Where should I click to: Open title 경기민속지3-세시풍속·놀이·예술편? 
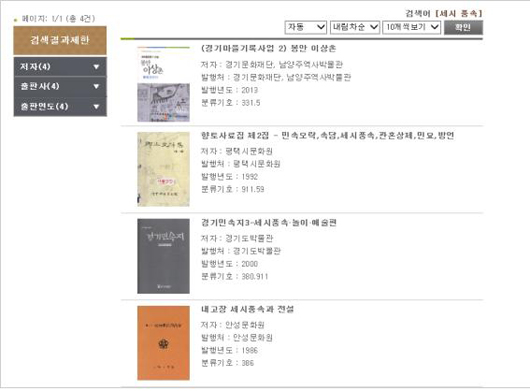(x=269, y=223)
